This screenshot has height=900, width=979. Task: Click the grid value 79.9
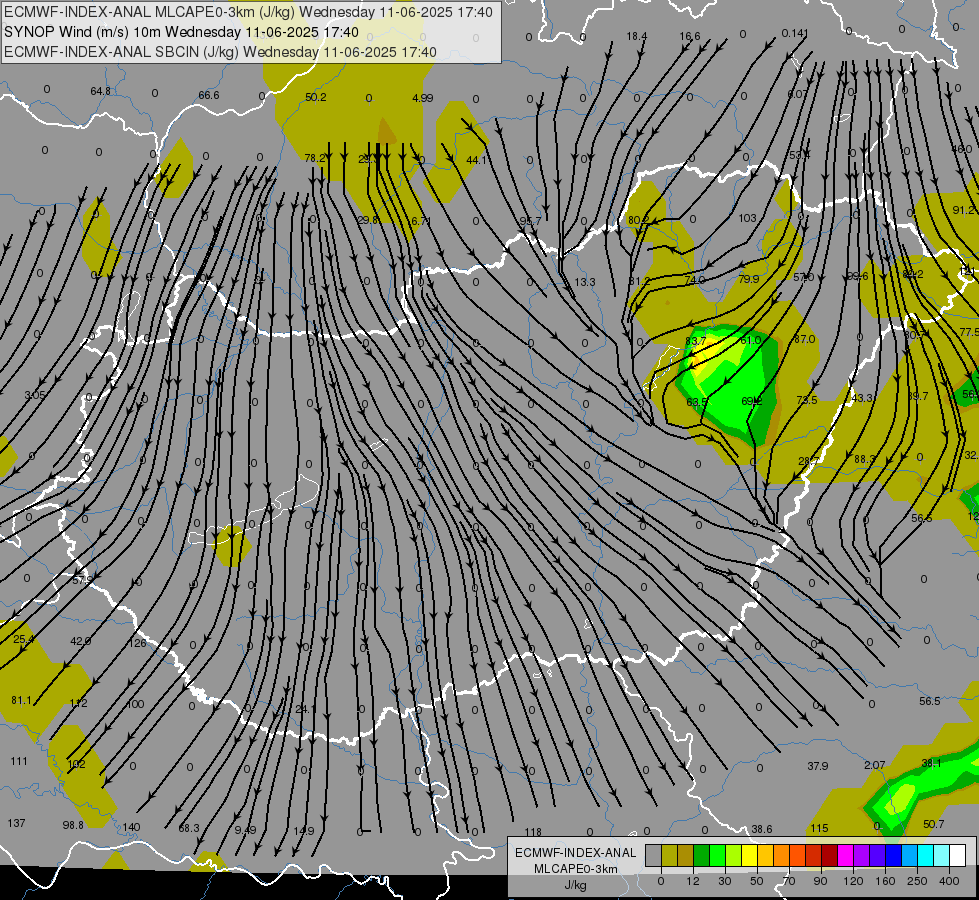pyautogui.click(x=749, y=279)
